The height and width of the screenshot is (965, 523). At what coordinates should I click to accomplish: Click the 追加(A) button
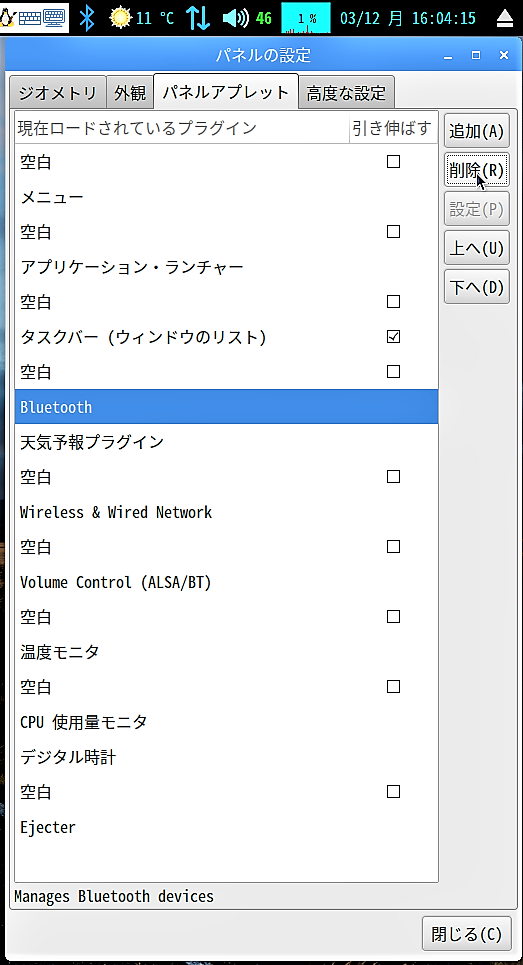(x=477, y=131)
